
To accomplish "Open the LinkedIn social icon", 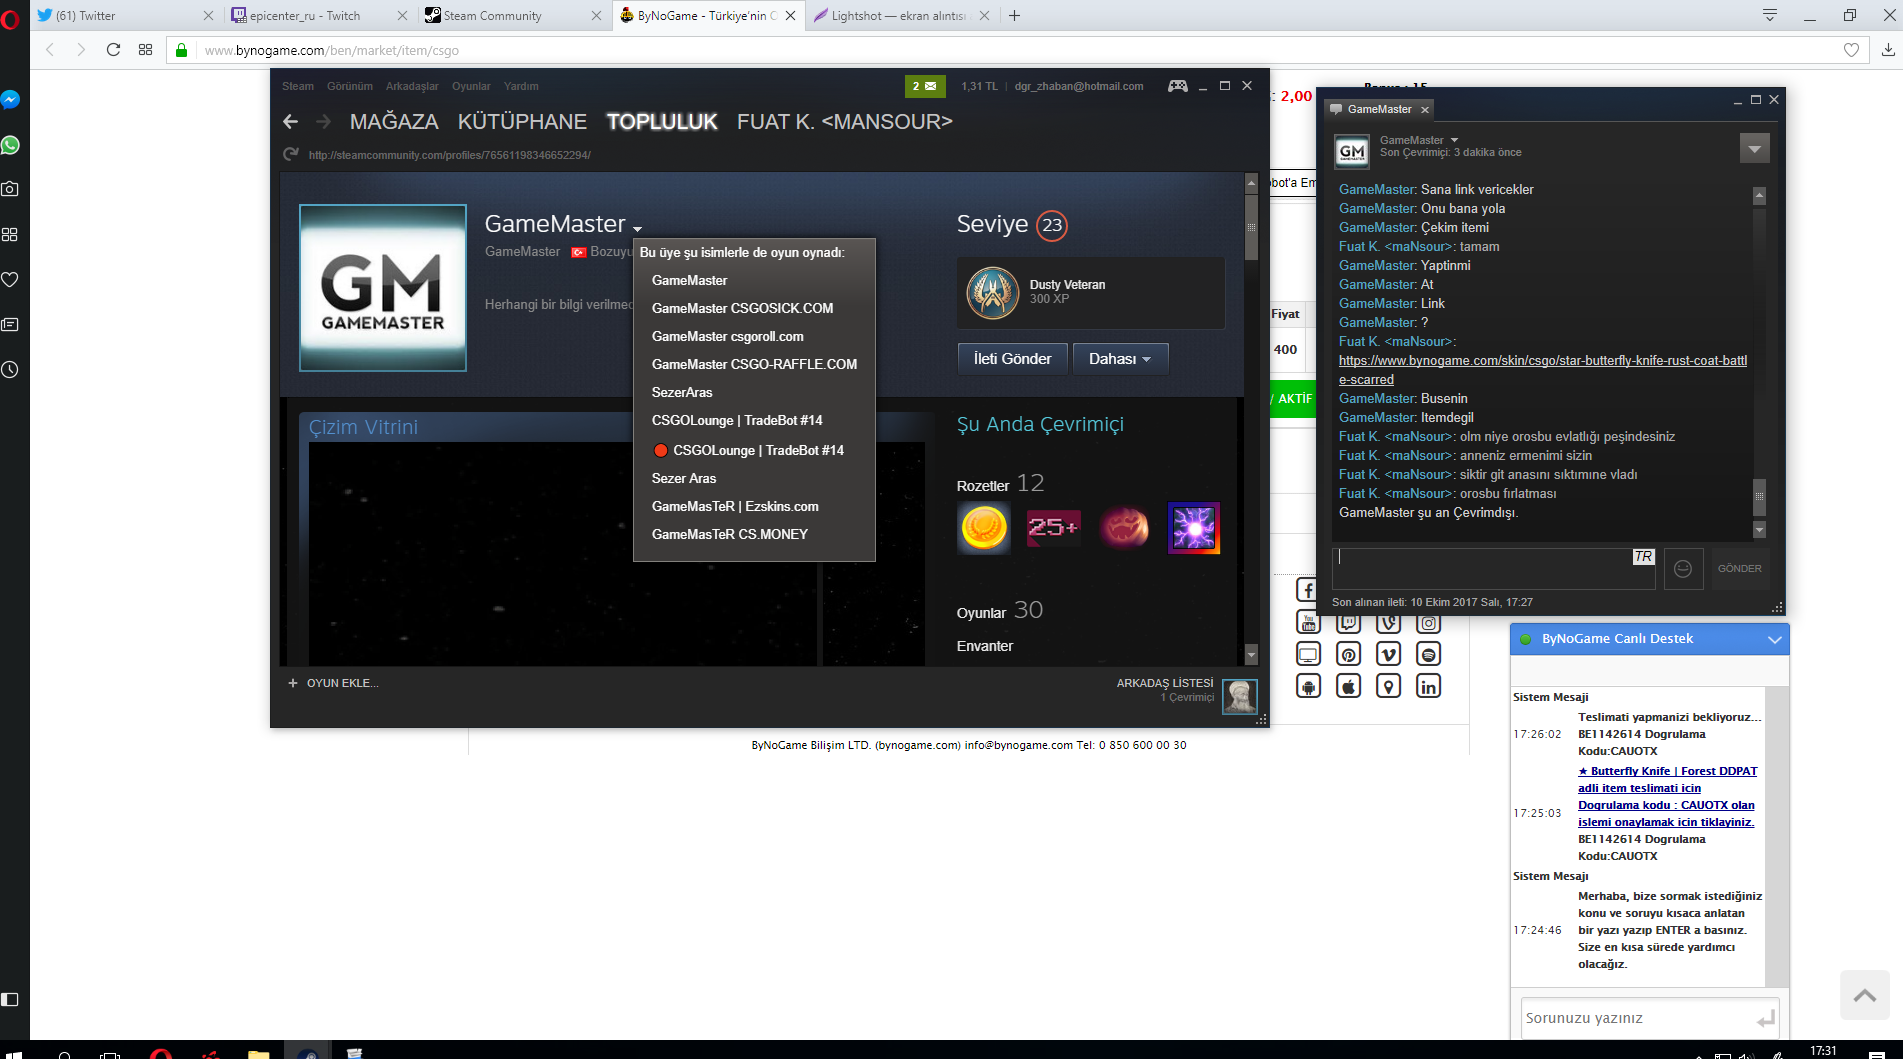I will click(x=1429, y=687).
